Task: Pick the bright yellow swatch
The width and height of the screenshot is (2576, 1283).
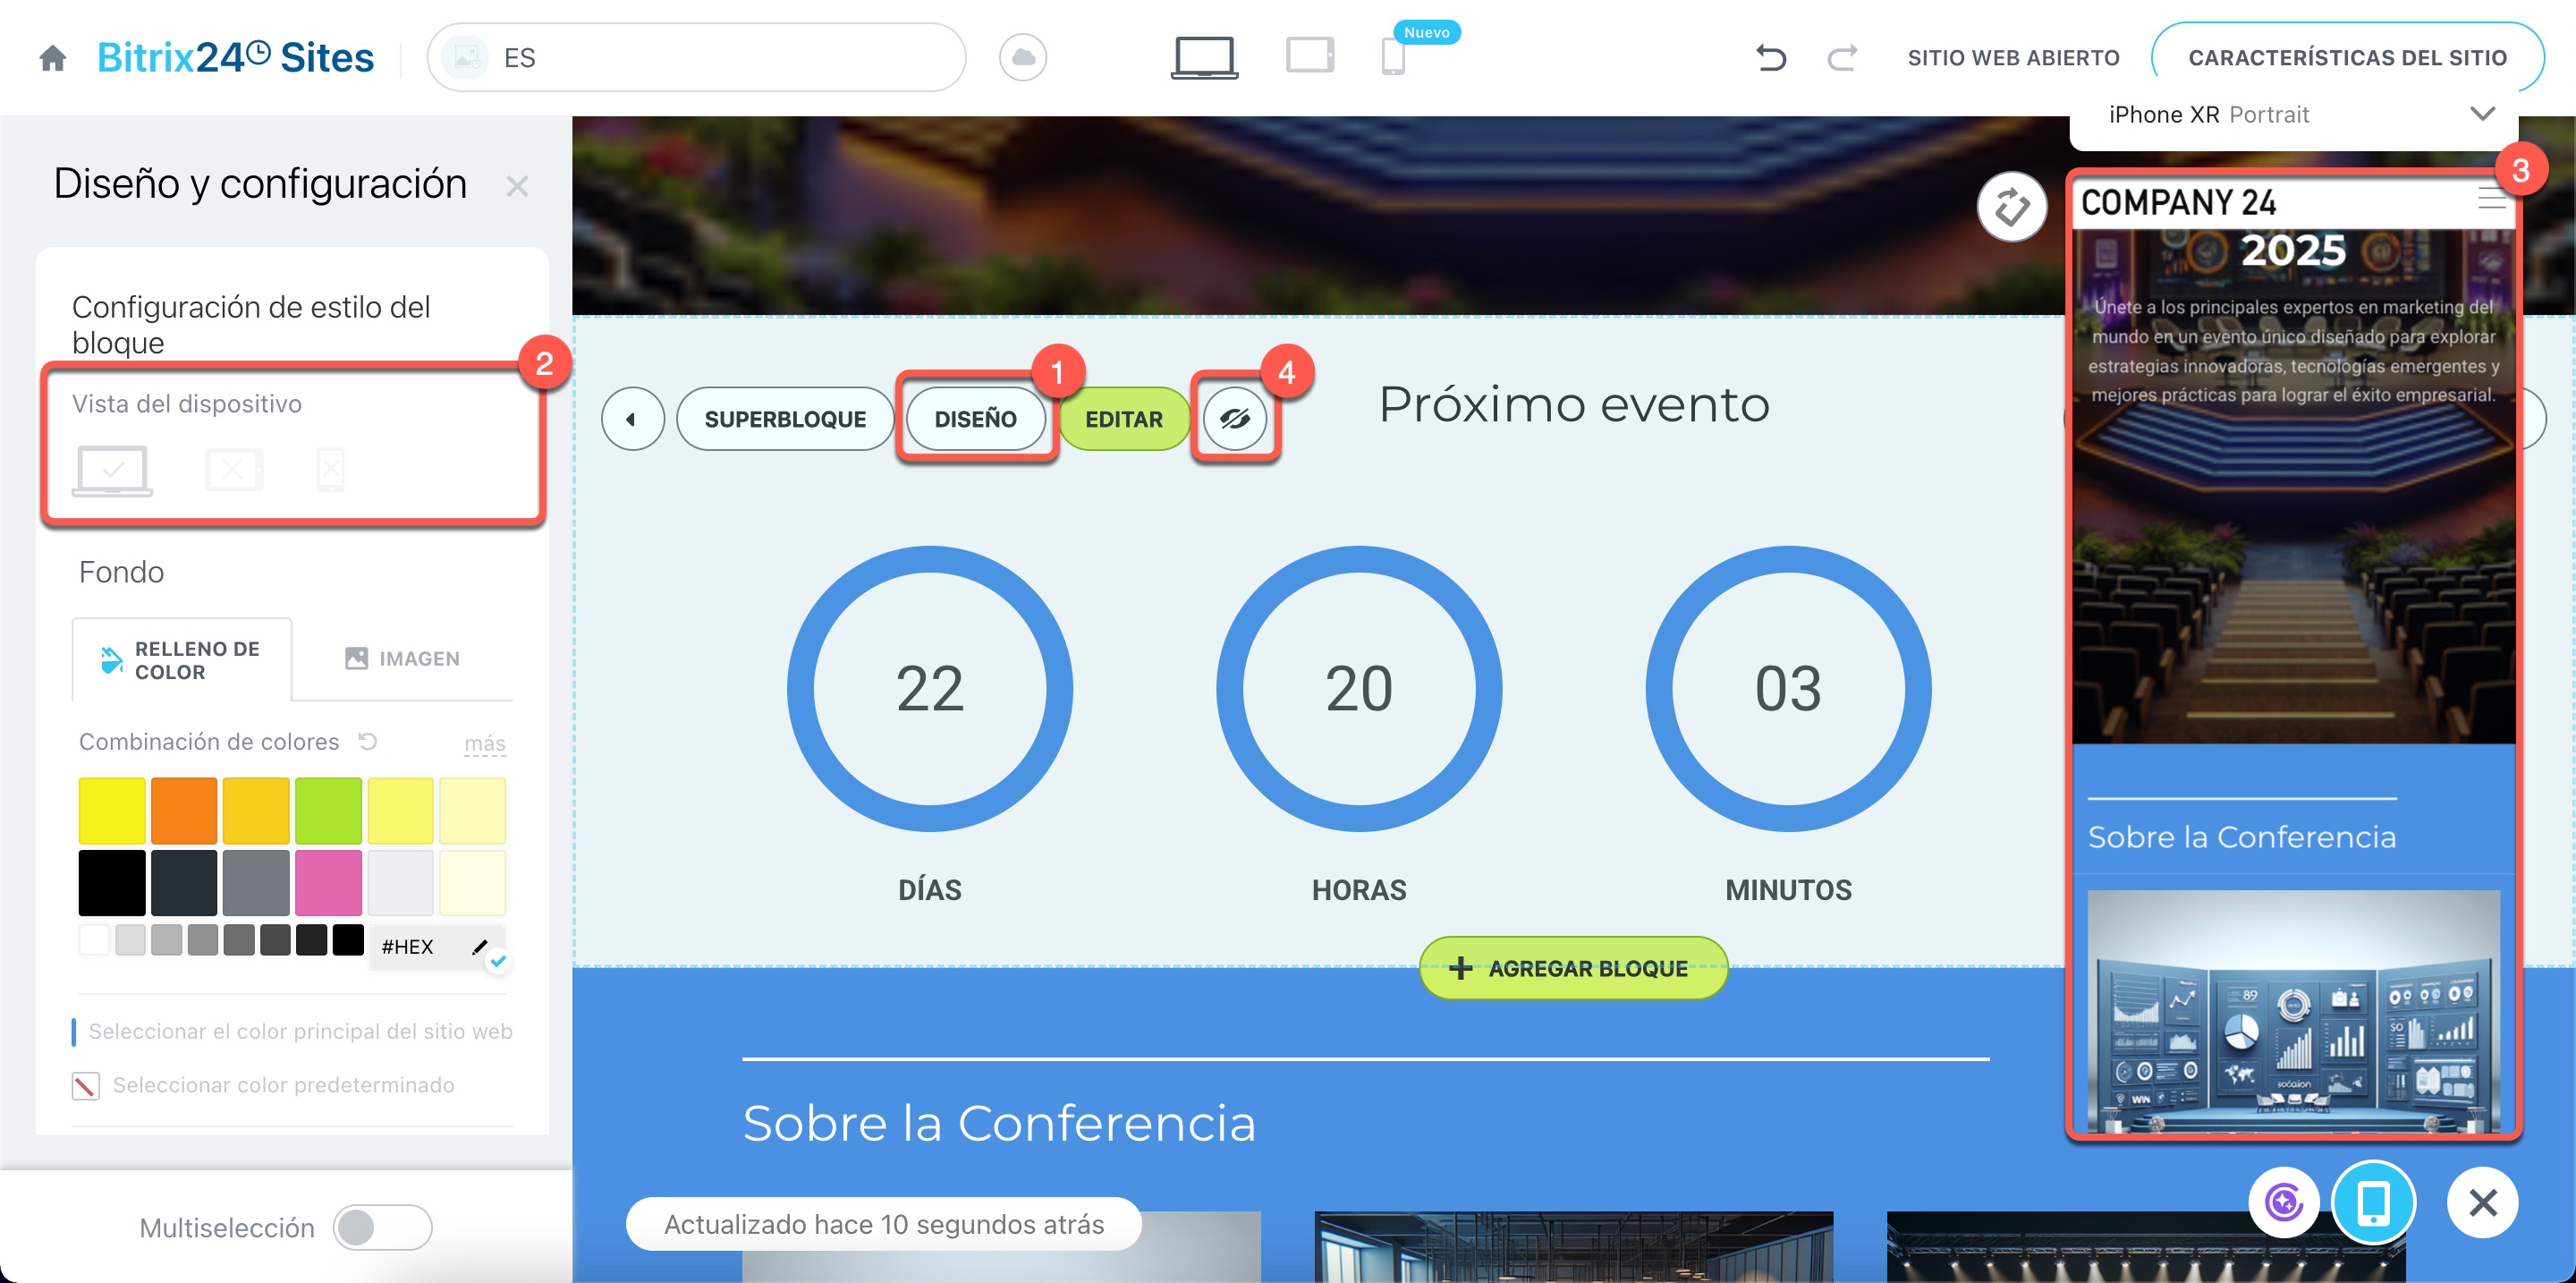Action: click(x=112, y=811)
